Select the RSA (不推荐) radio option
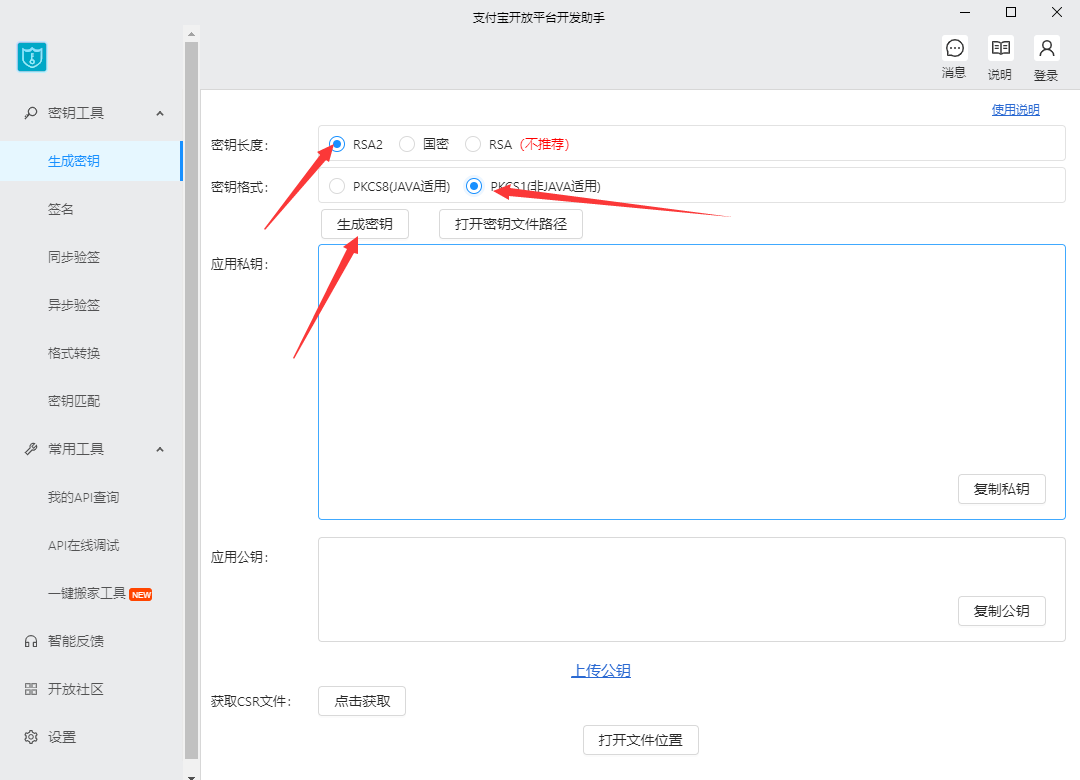 [x=472, y=144]
